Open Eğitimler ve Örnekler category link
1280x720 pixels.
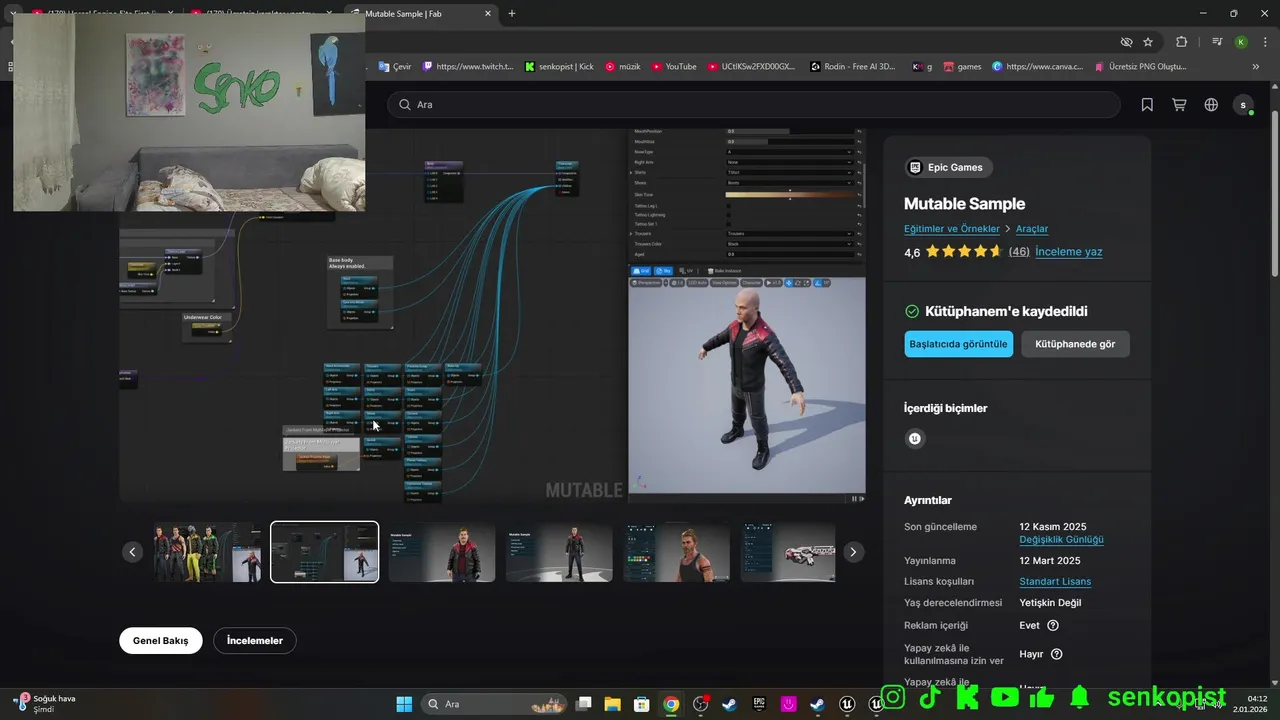pos(951,229)
